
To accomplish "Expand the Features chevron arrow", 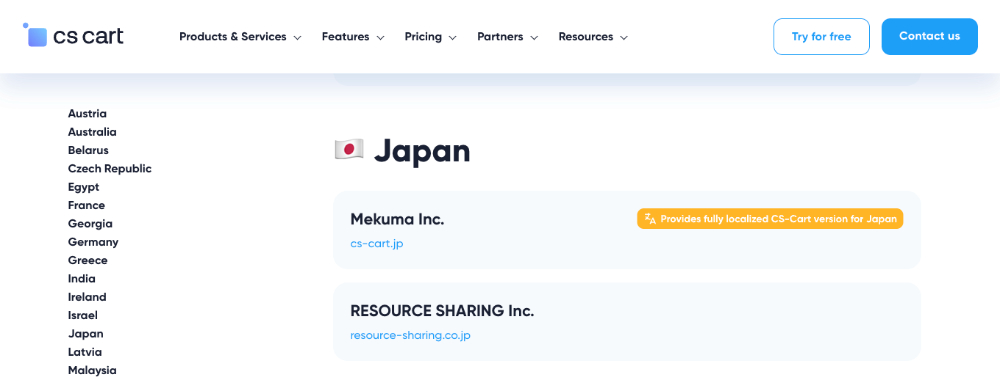I will point(380,38).
